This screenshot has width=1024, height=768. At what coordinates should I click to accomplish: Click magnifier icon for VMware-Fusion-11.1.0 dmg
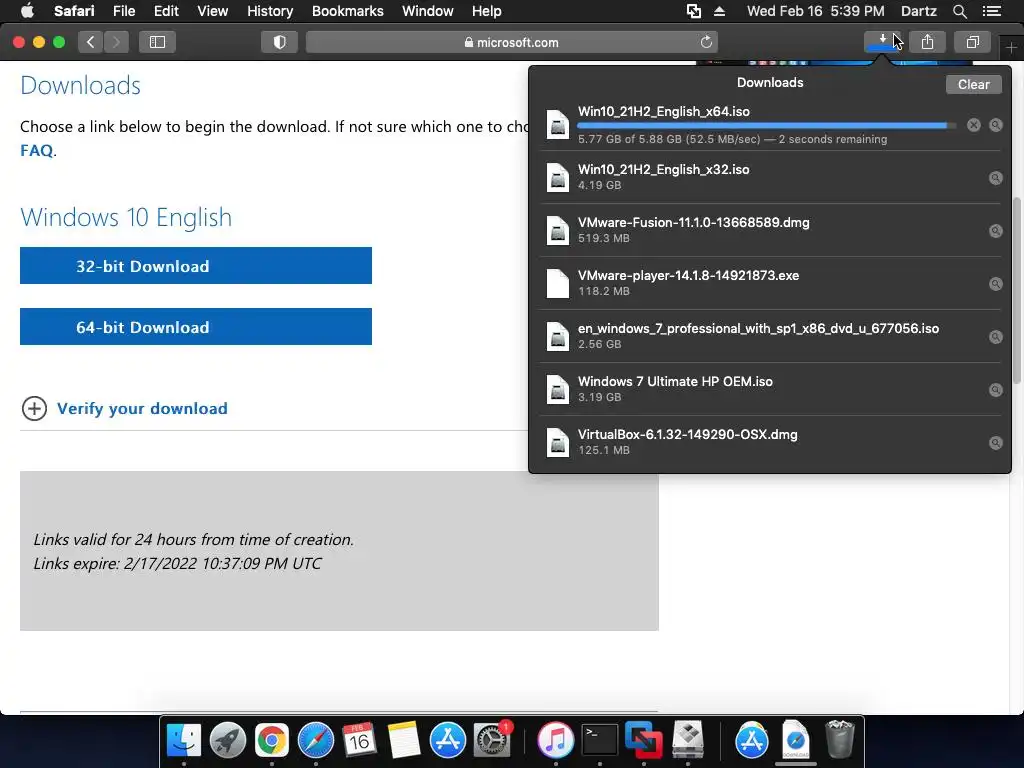pos(995,231)
